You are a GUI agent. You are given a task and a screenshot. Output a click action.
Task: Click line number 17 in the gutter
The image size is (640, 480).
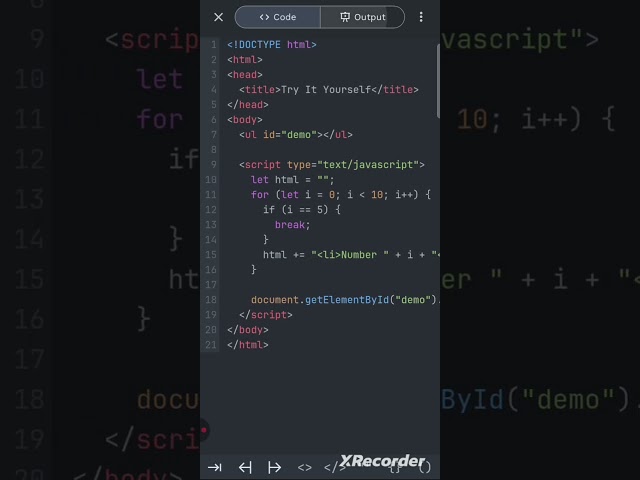[211, 285]
